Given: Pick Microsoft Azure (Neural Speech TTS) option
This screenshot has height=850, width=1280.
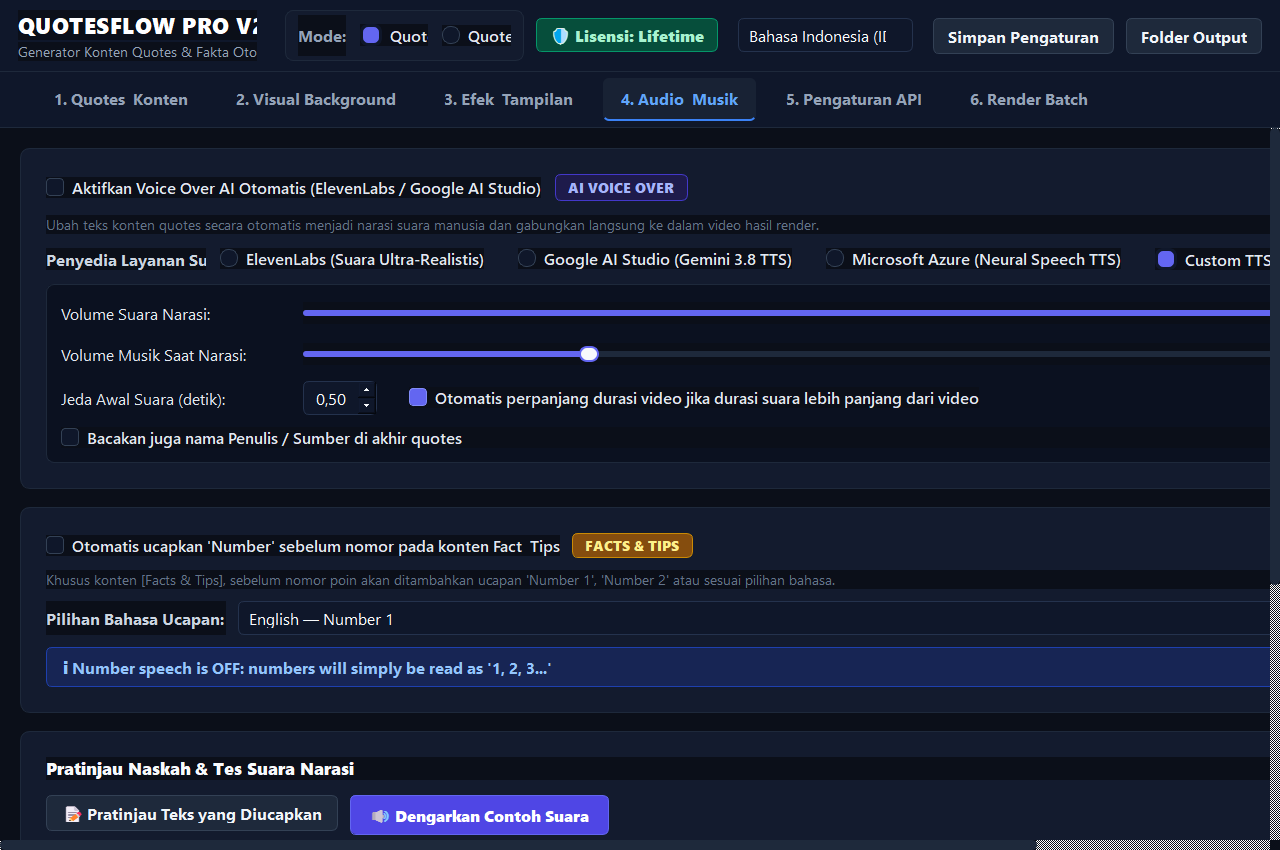Looking at the screenshot, I should [835, 259].
